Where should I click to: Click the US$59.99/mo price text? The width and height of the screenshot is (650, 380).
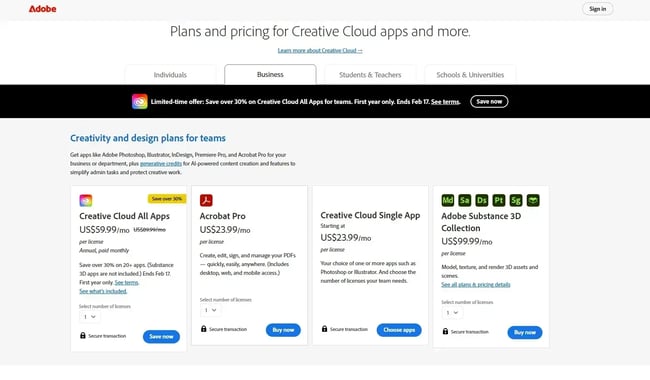pyautogui.click(x=104, y=230)
